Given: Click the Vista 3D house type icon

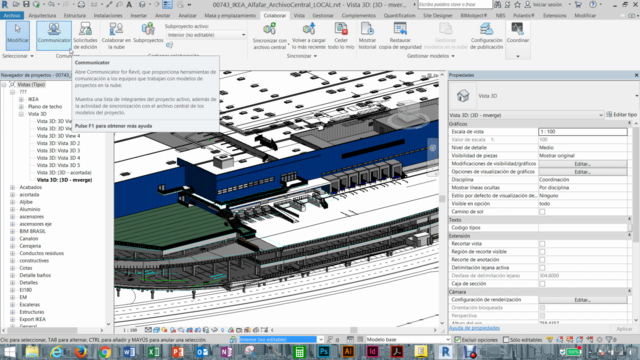Looking at the screenshot, I should tap(463, 96).
